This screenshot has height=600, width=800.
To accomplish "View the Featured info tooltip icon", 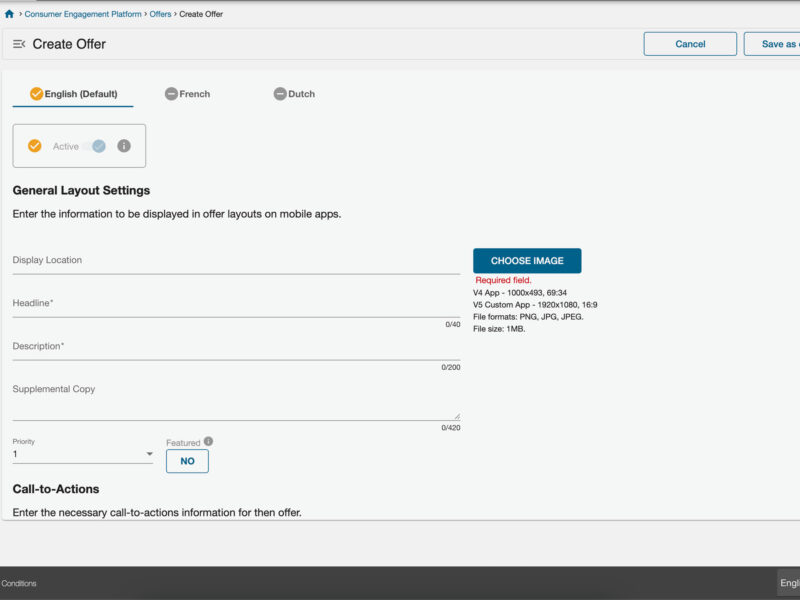I will tap(208, 441).
